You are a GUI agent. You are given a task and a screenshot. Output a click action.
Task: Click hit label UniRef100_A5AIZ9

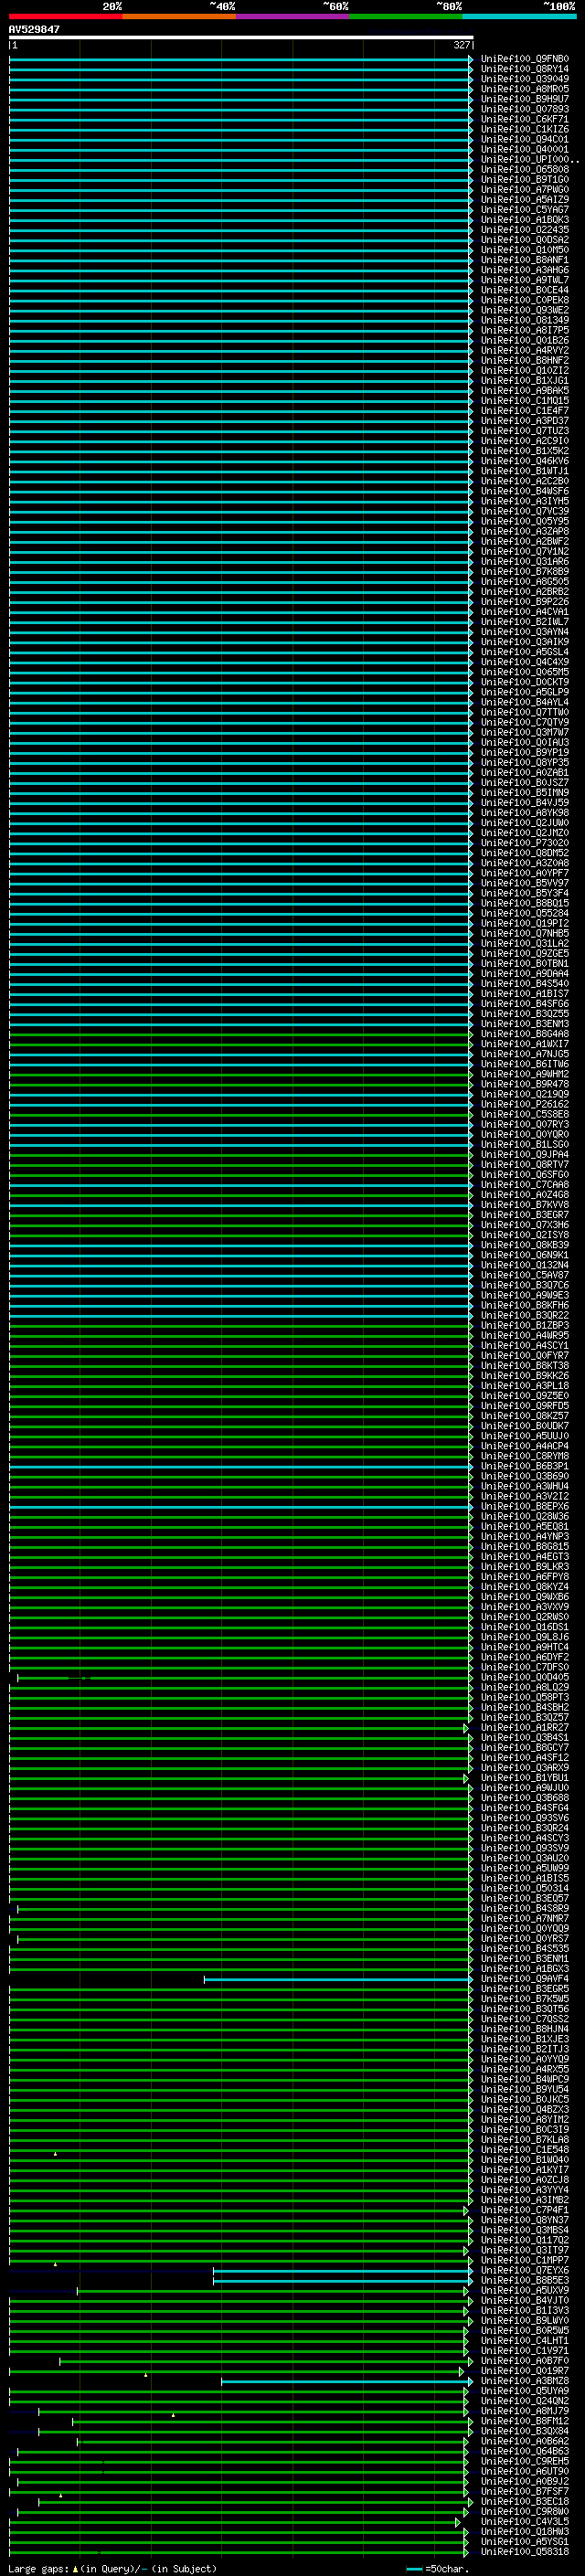(525, 199)
